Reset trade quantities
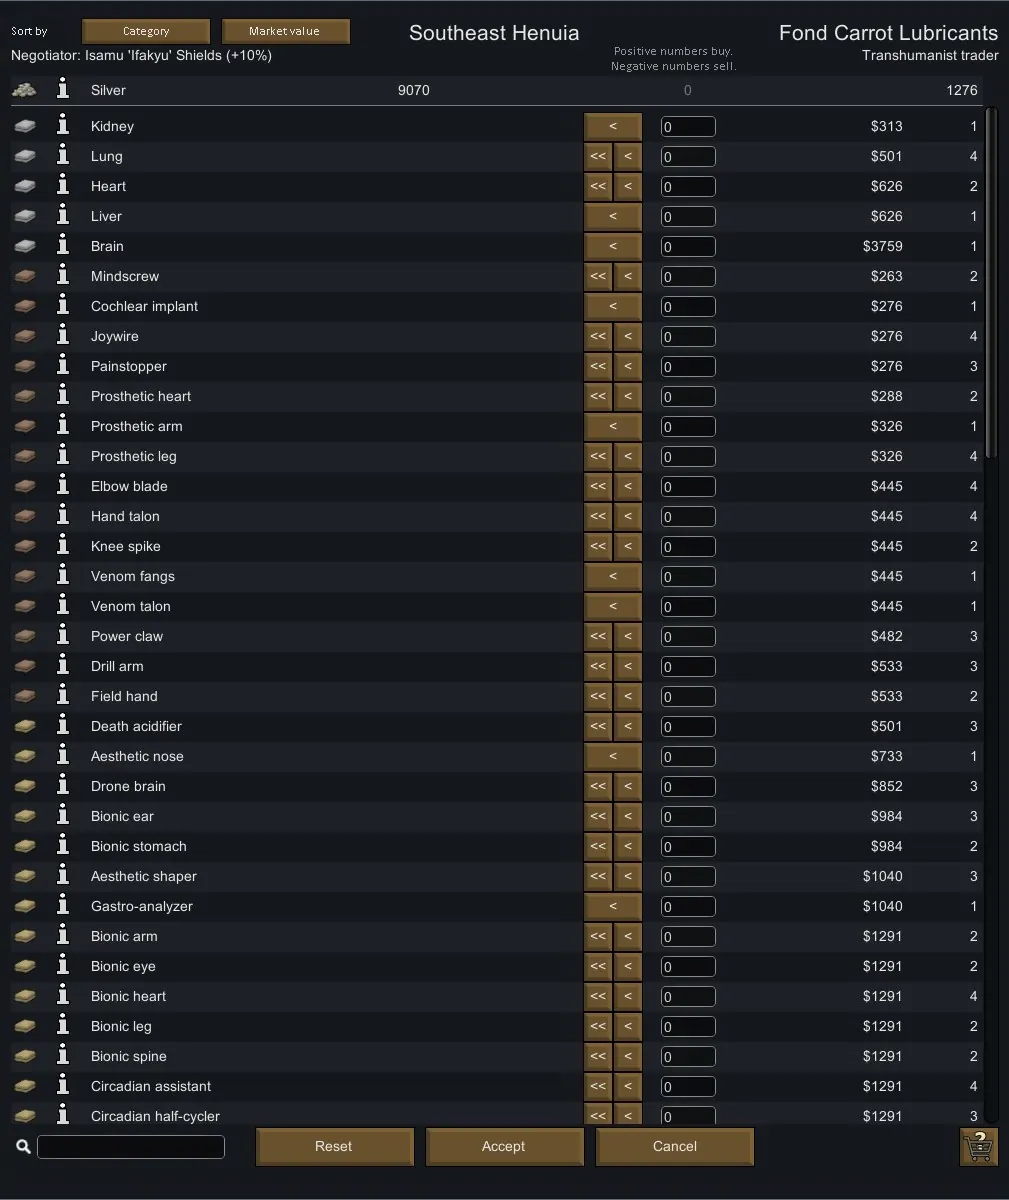 point(334,1146)
